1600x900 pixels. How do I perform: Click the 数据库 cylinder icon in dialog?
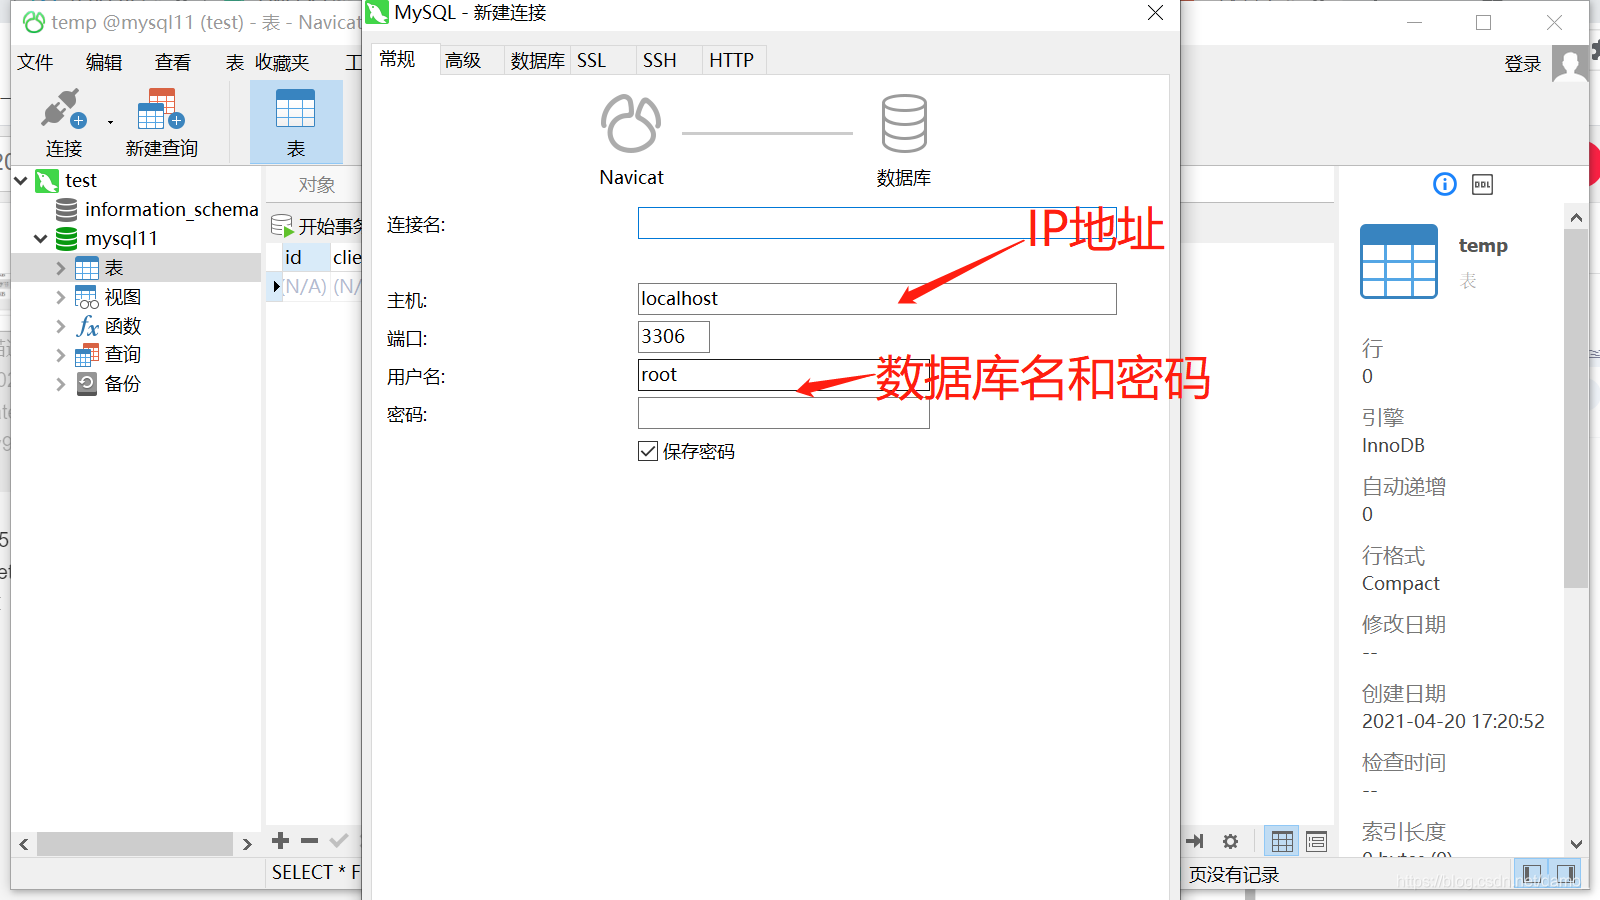click(x=904, y=124)
